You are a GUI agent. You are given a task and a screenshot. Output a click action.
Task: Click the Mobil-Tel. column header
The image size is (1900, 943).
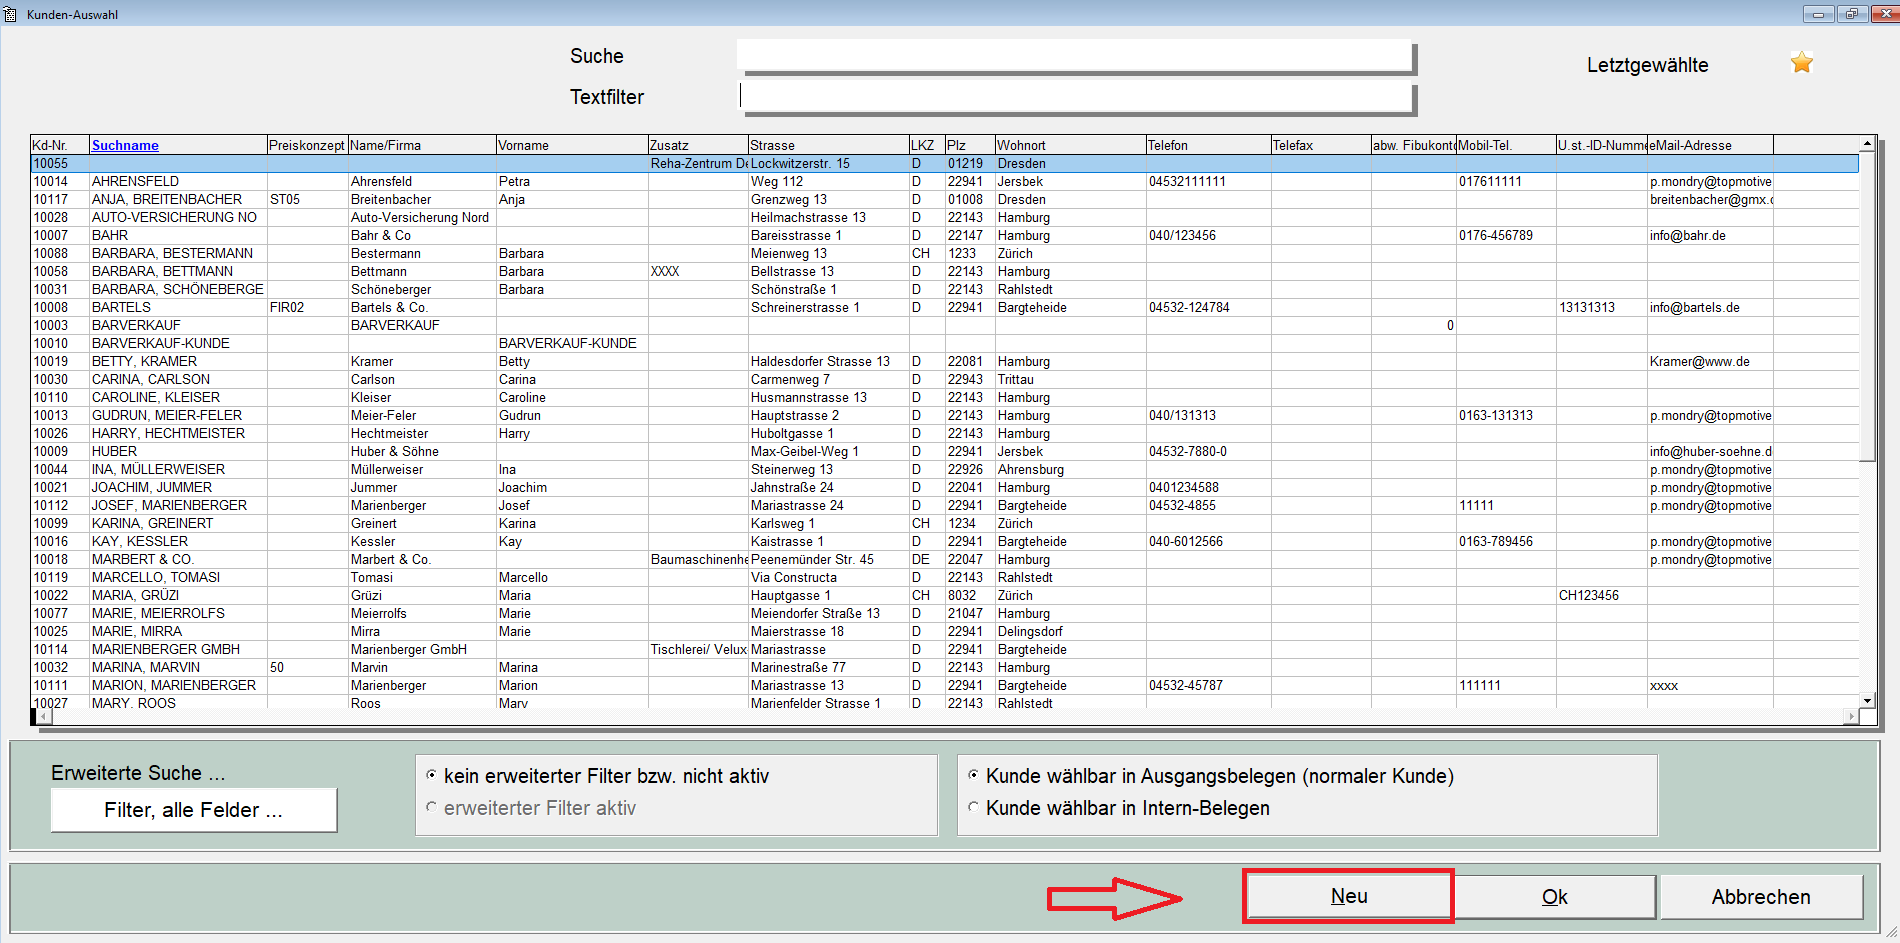pyautogui.click(x=1506, y=145)
